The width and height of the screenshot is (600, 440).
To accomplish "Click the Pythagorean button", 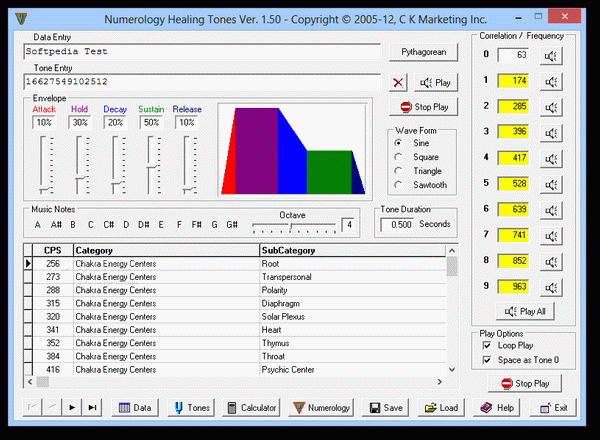I will [x=424, y=52].
